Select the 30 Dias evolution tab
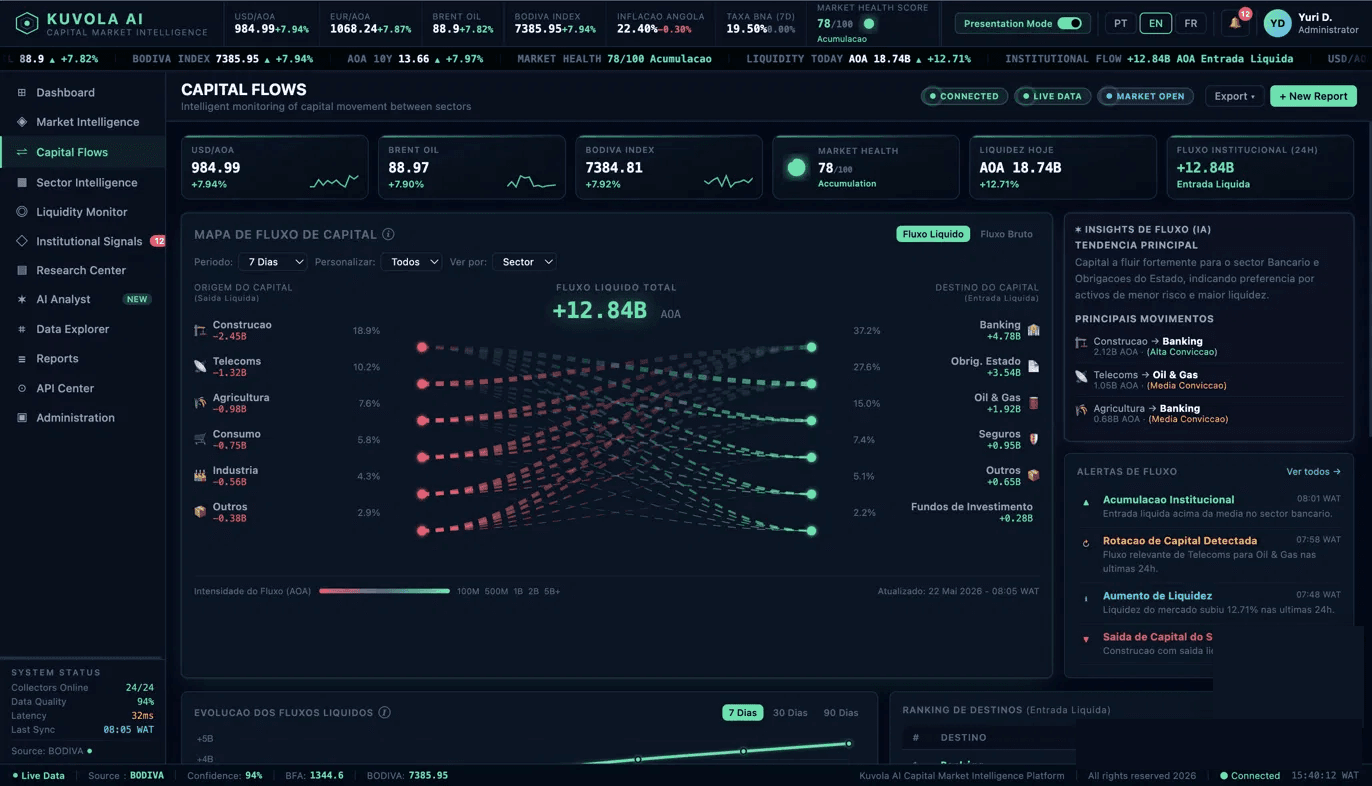The width and height of the screenshot is (1372, 786). 790,713
